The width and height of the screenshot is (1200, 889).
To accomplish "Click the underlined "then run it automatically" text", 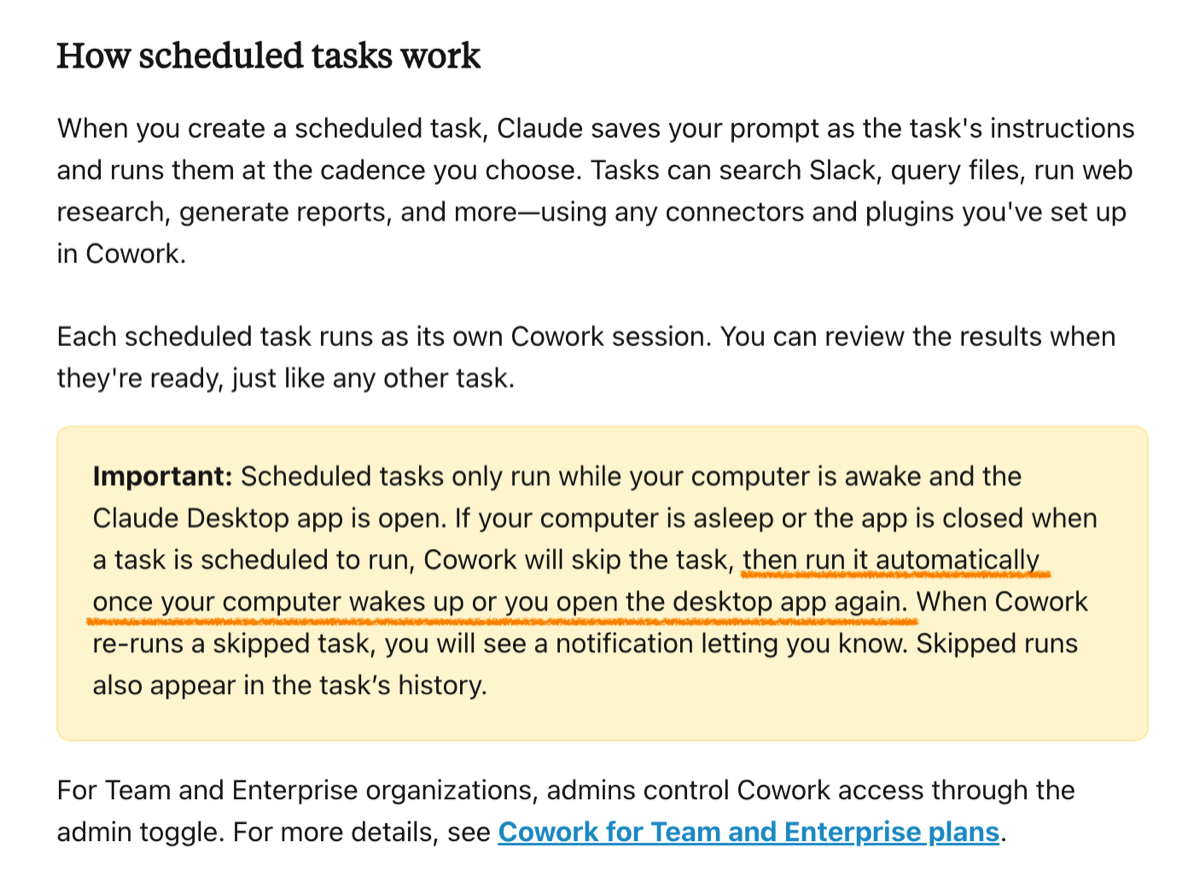I will [890, 560].
